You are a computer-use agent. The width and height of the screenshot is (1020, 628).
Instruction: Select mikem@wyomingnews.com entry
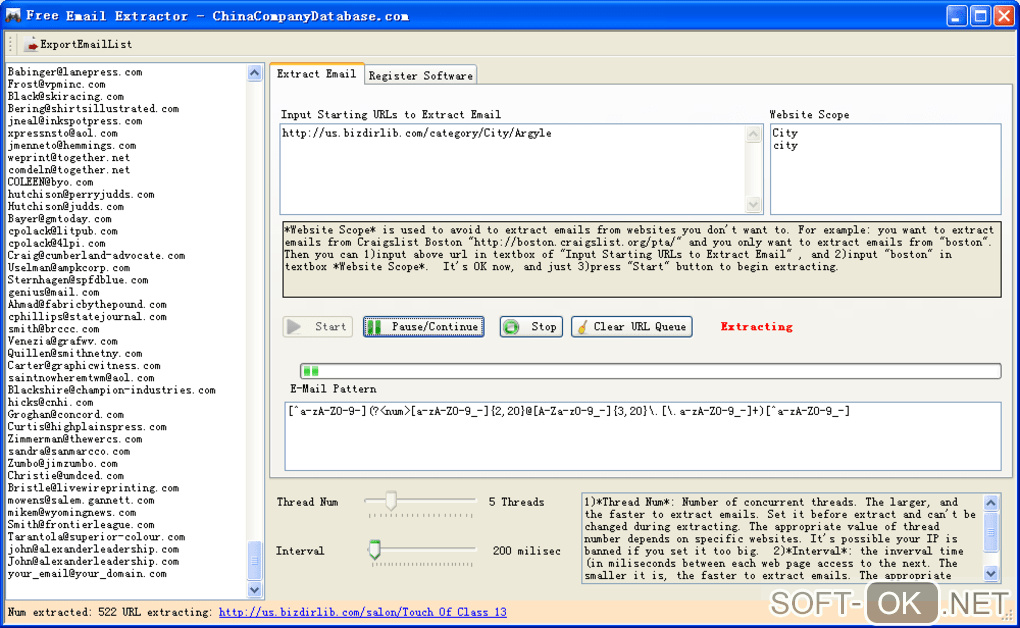pos(72,512)
